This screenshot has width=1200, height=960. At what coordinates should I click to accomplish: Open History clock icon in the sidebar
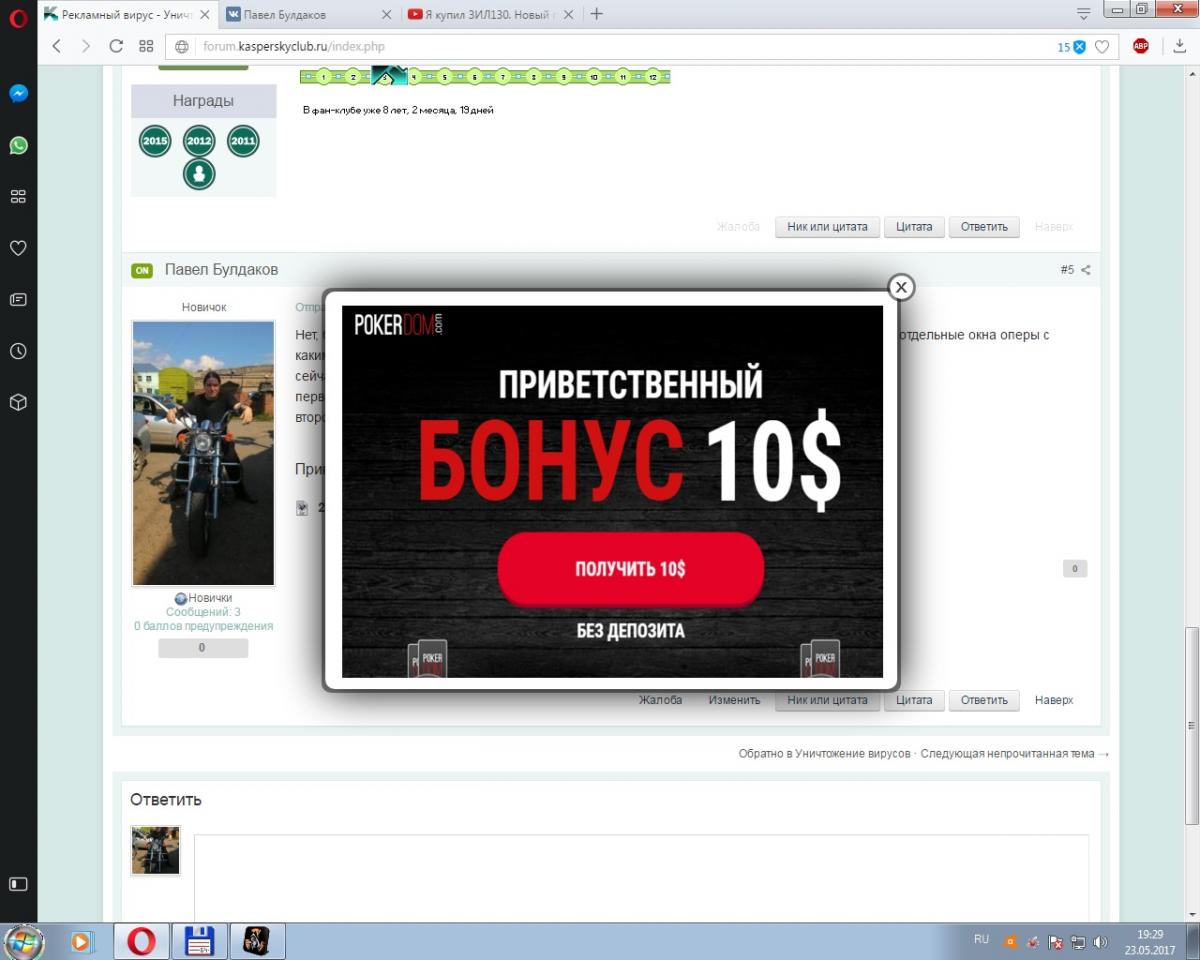pos(18,351)
